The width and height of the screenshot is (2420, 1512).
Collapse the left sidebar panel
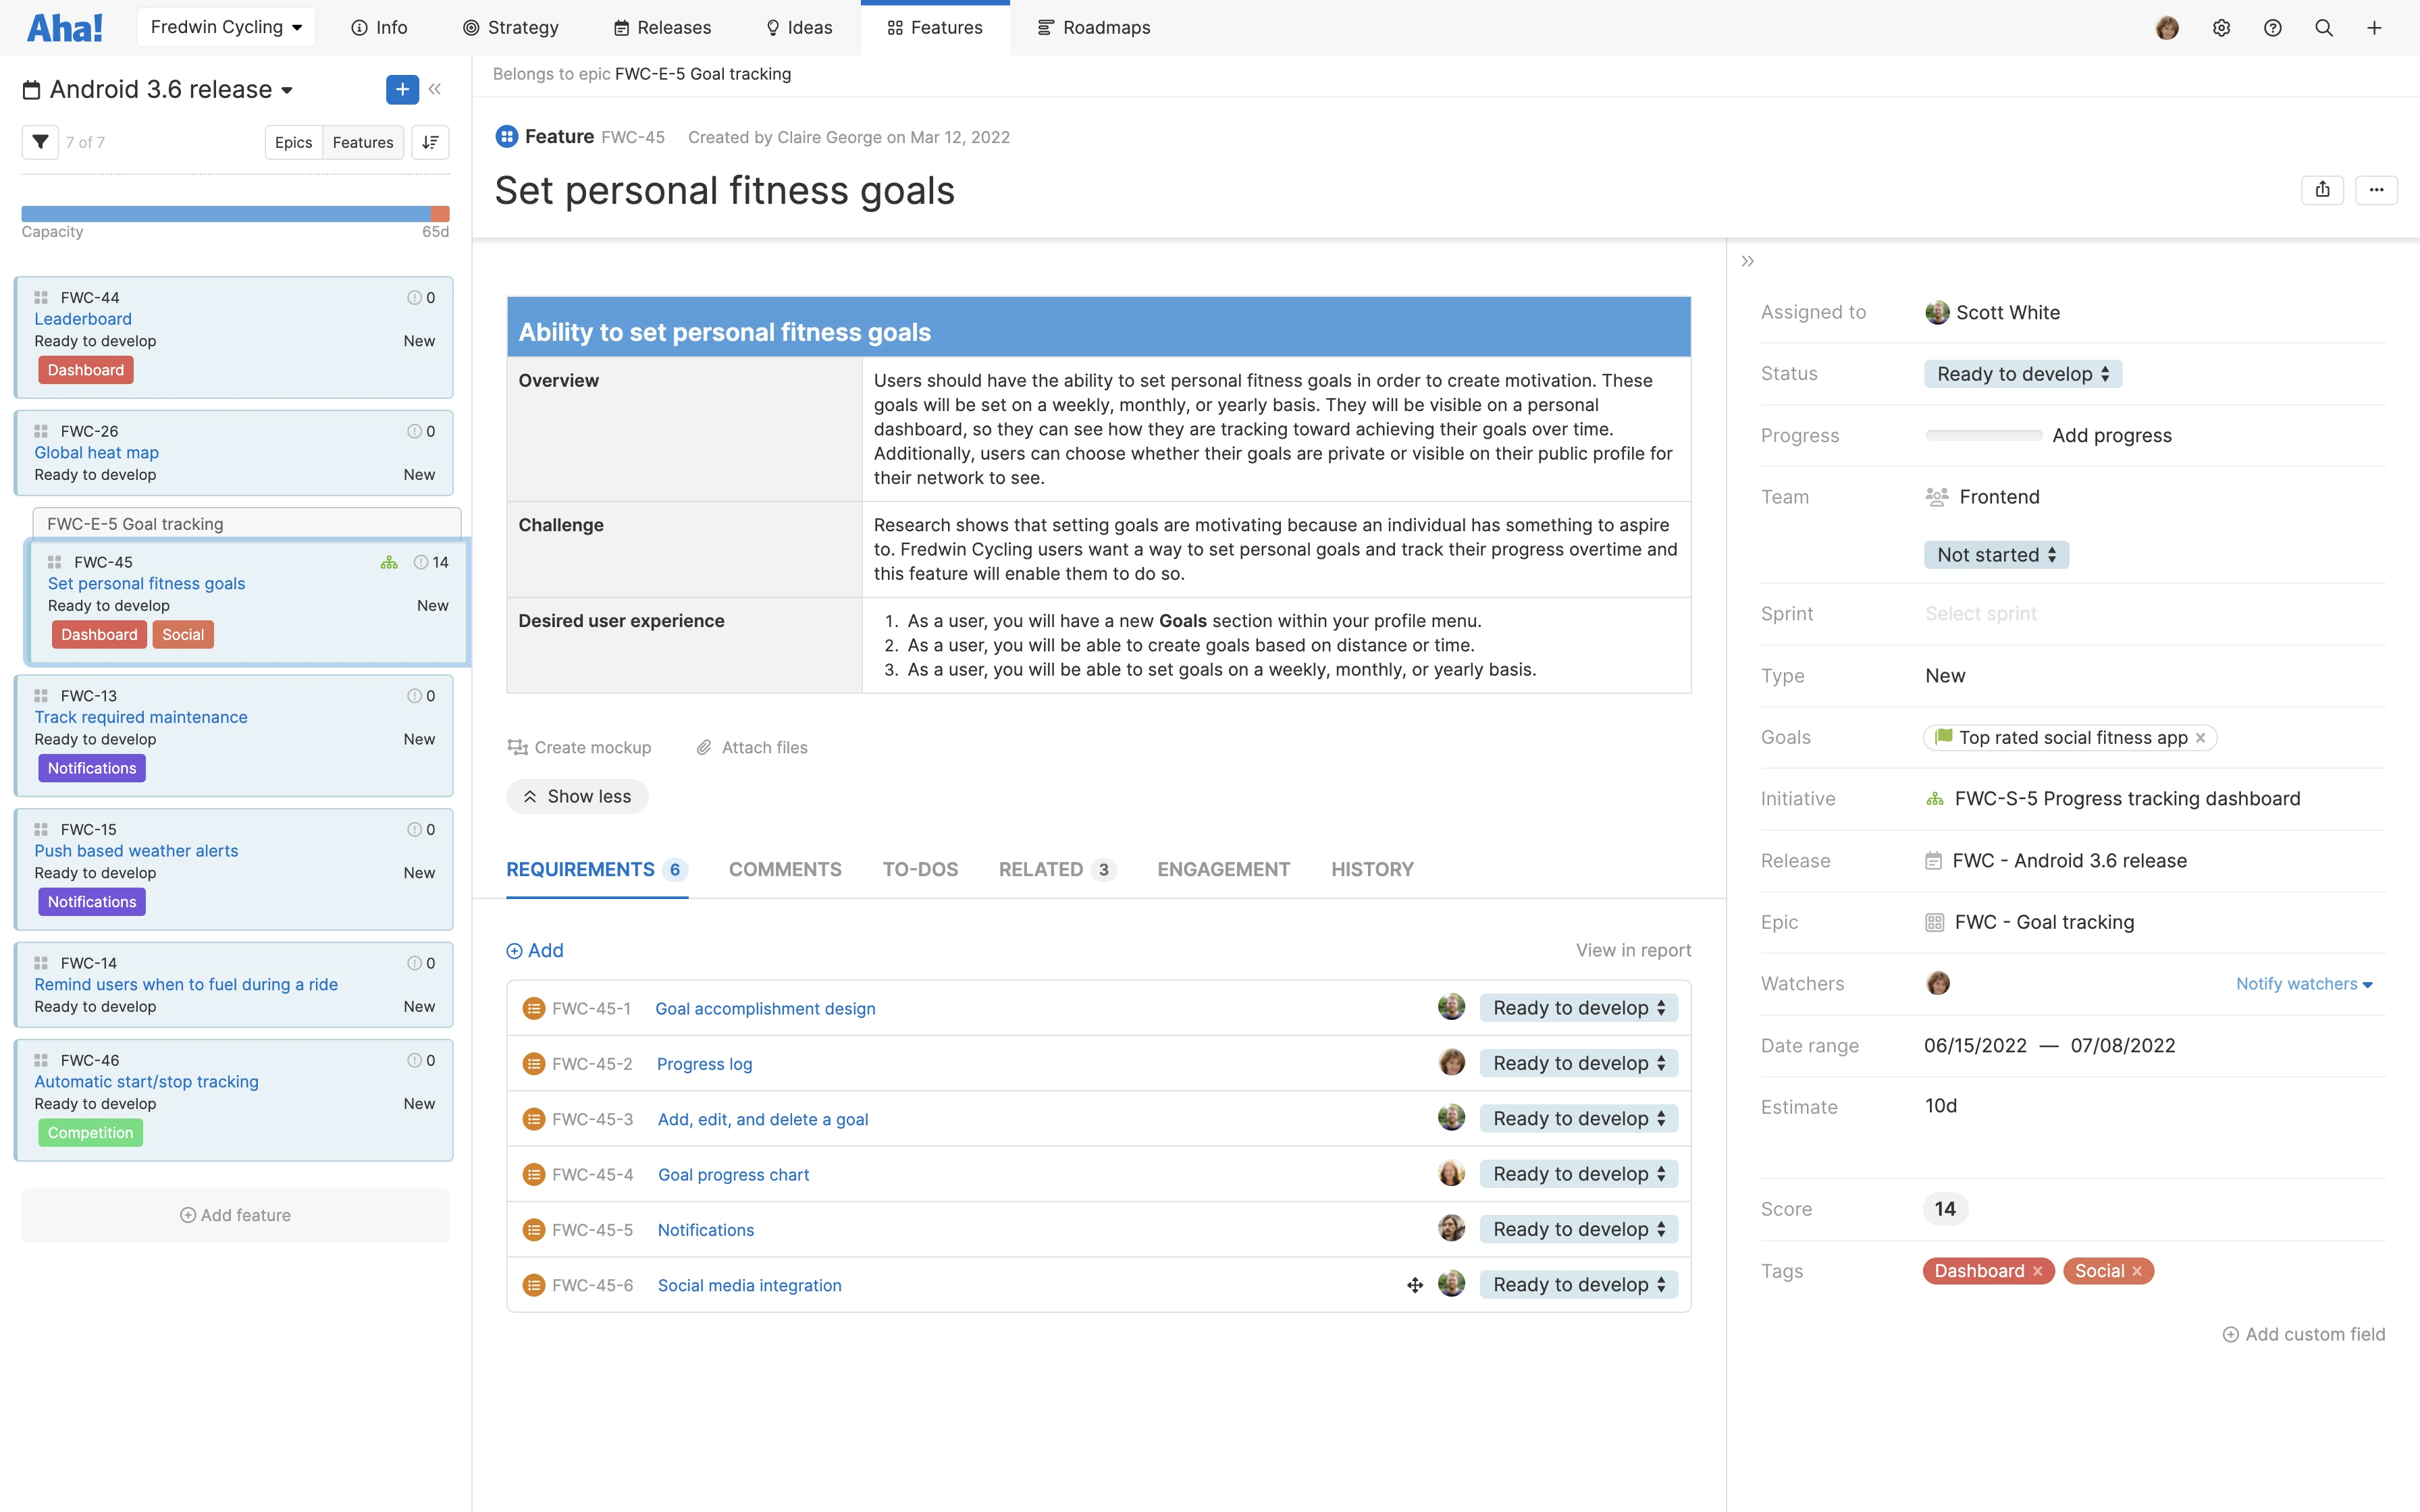pyautogui.click(x=435, y=89)
